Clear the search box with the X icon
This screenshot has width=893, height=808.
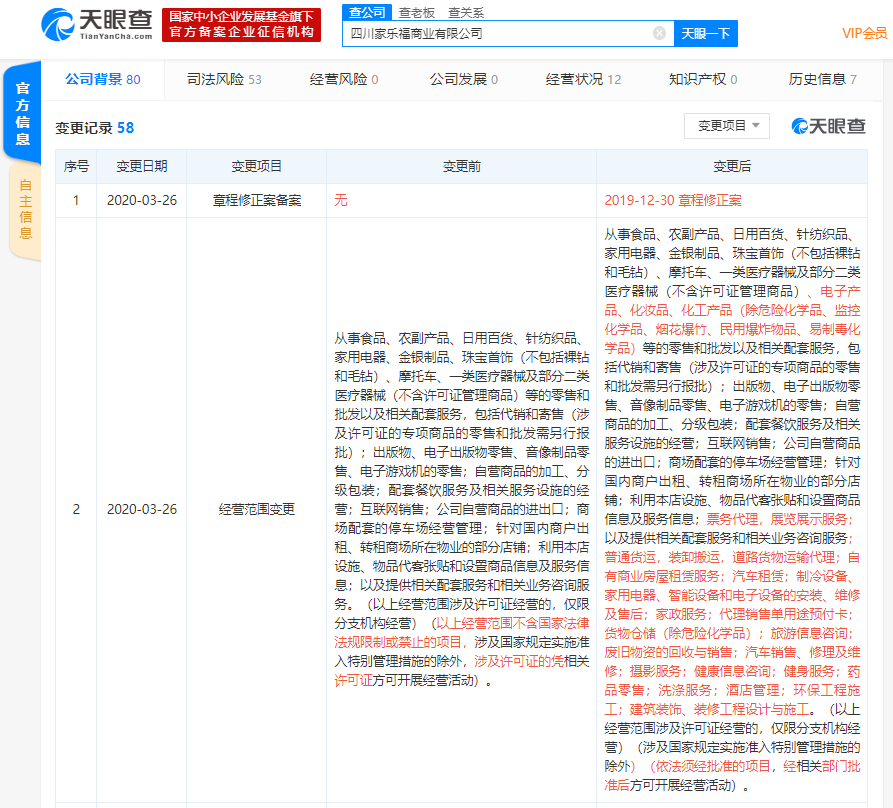click(659, 33)
